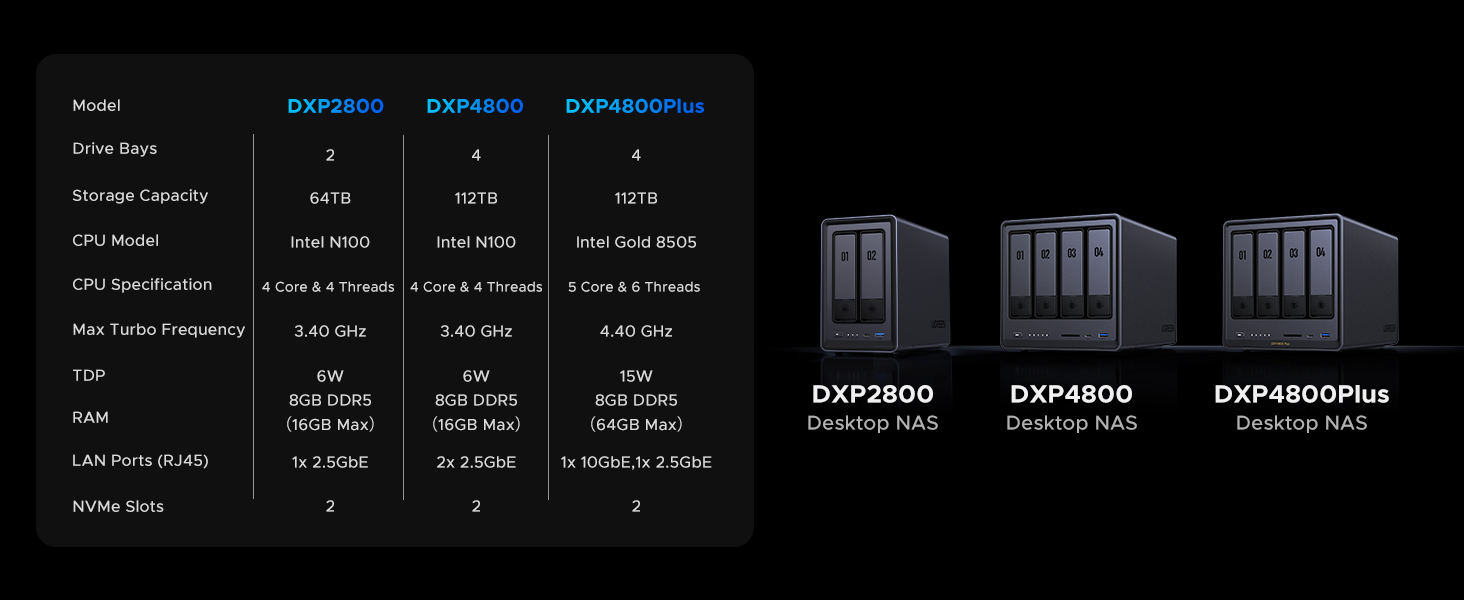This screenshot has height=600, width=1464.
Task: Click the DXP4800Plus caption under the product image
Action: (1301, 394)
